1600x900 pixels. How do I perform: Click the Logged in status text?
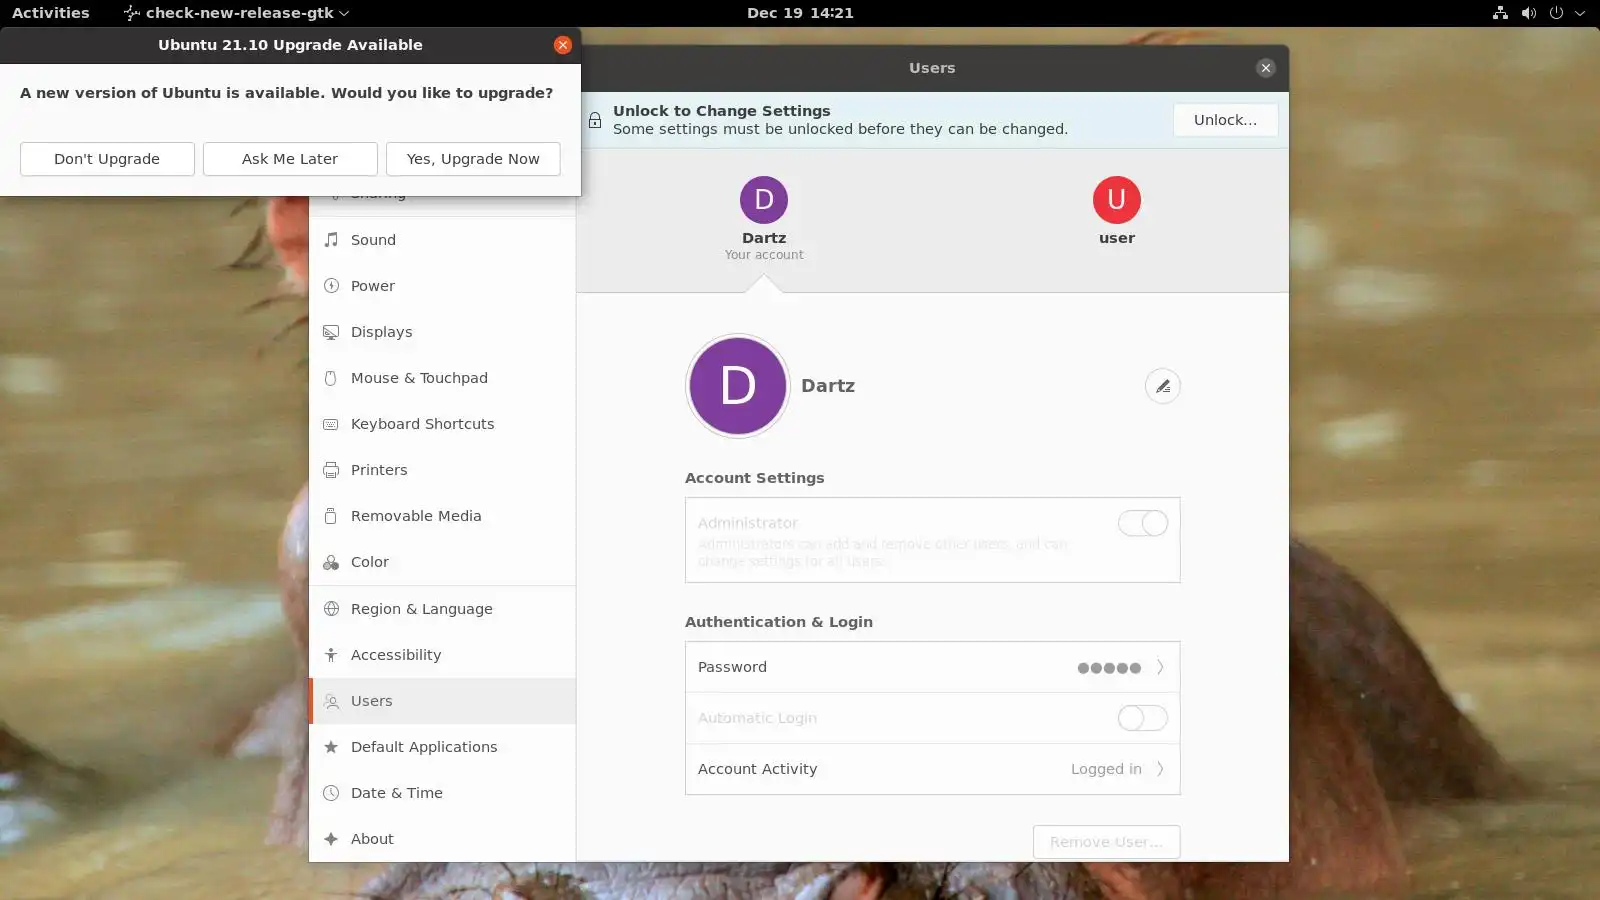coord(1106,769)
